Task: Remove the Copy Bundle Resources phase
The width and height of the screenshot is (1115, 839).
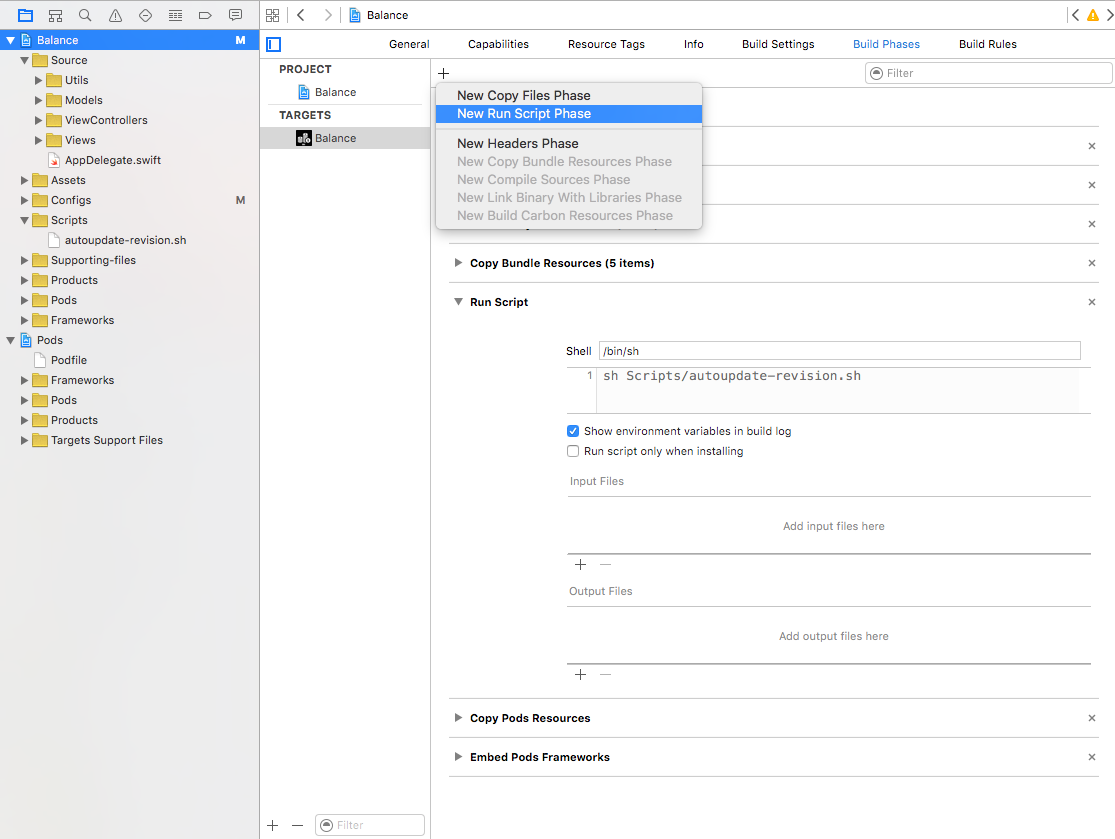Action: point(1092,263)
